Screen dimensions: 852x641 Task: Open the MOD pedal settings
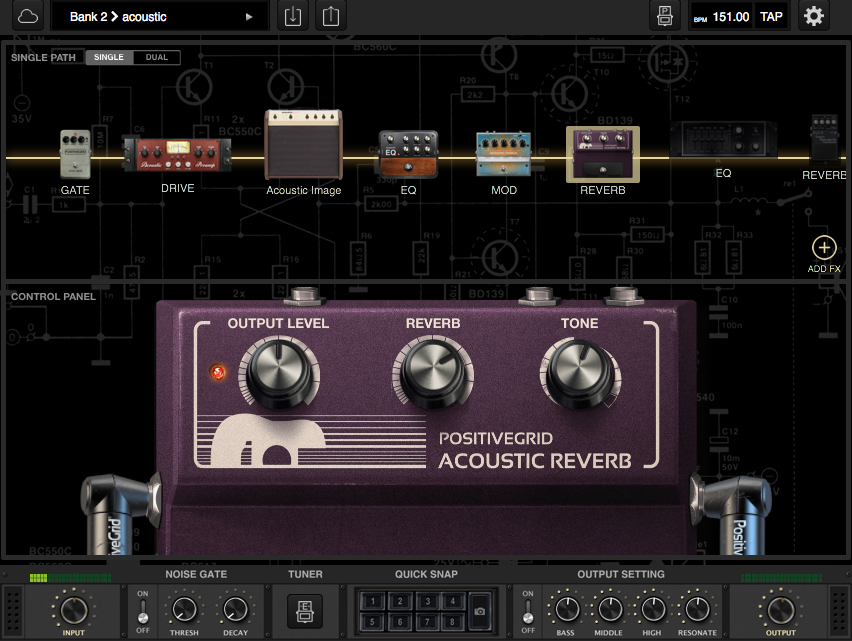[504, 150]
